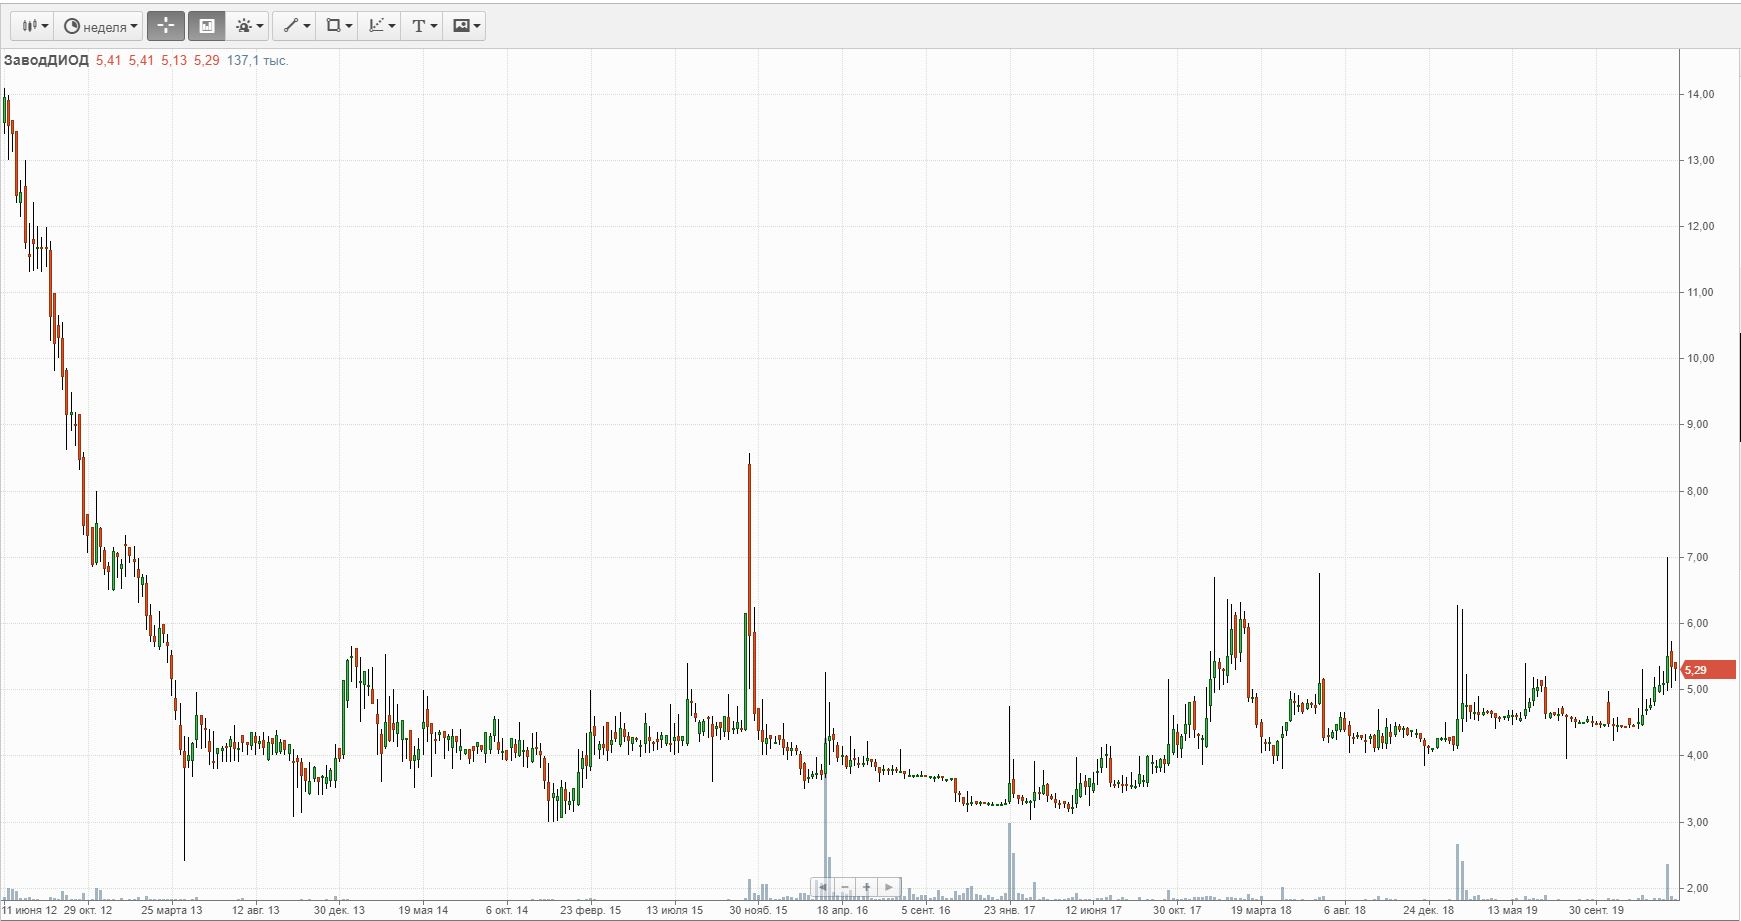1741x921 pixels.
Task: Open the candlestick chart type menu
Action: click(30, 26)
